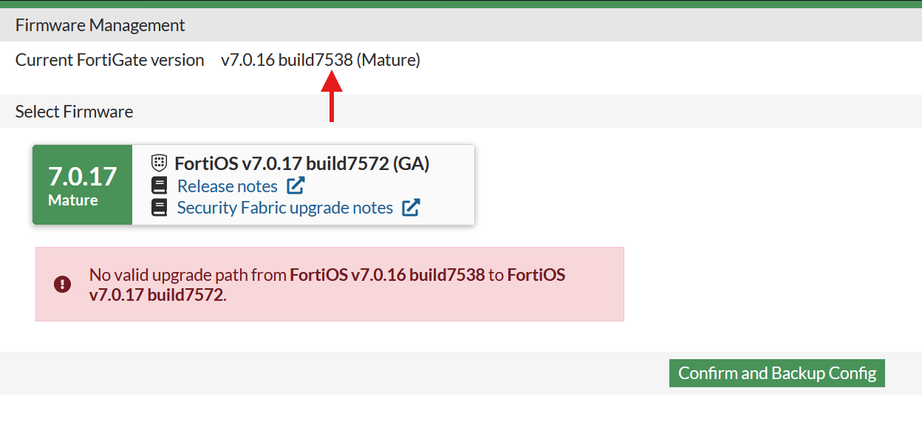922x442 pixels.
Task: Click the red arrow annotation
Action: point(332,96)
